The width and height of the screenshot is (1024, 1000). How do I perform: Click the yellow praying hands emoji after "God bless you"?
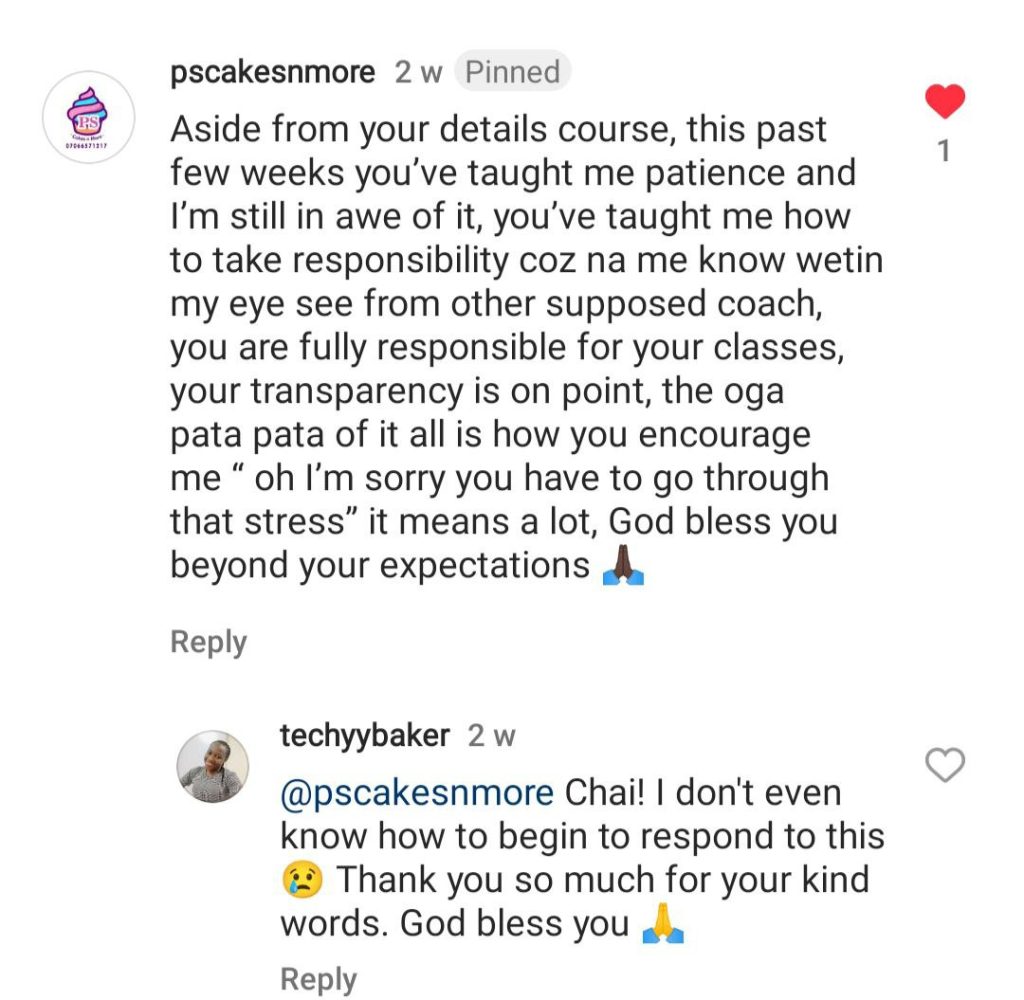(662, 925)
